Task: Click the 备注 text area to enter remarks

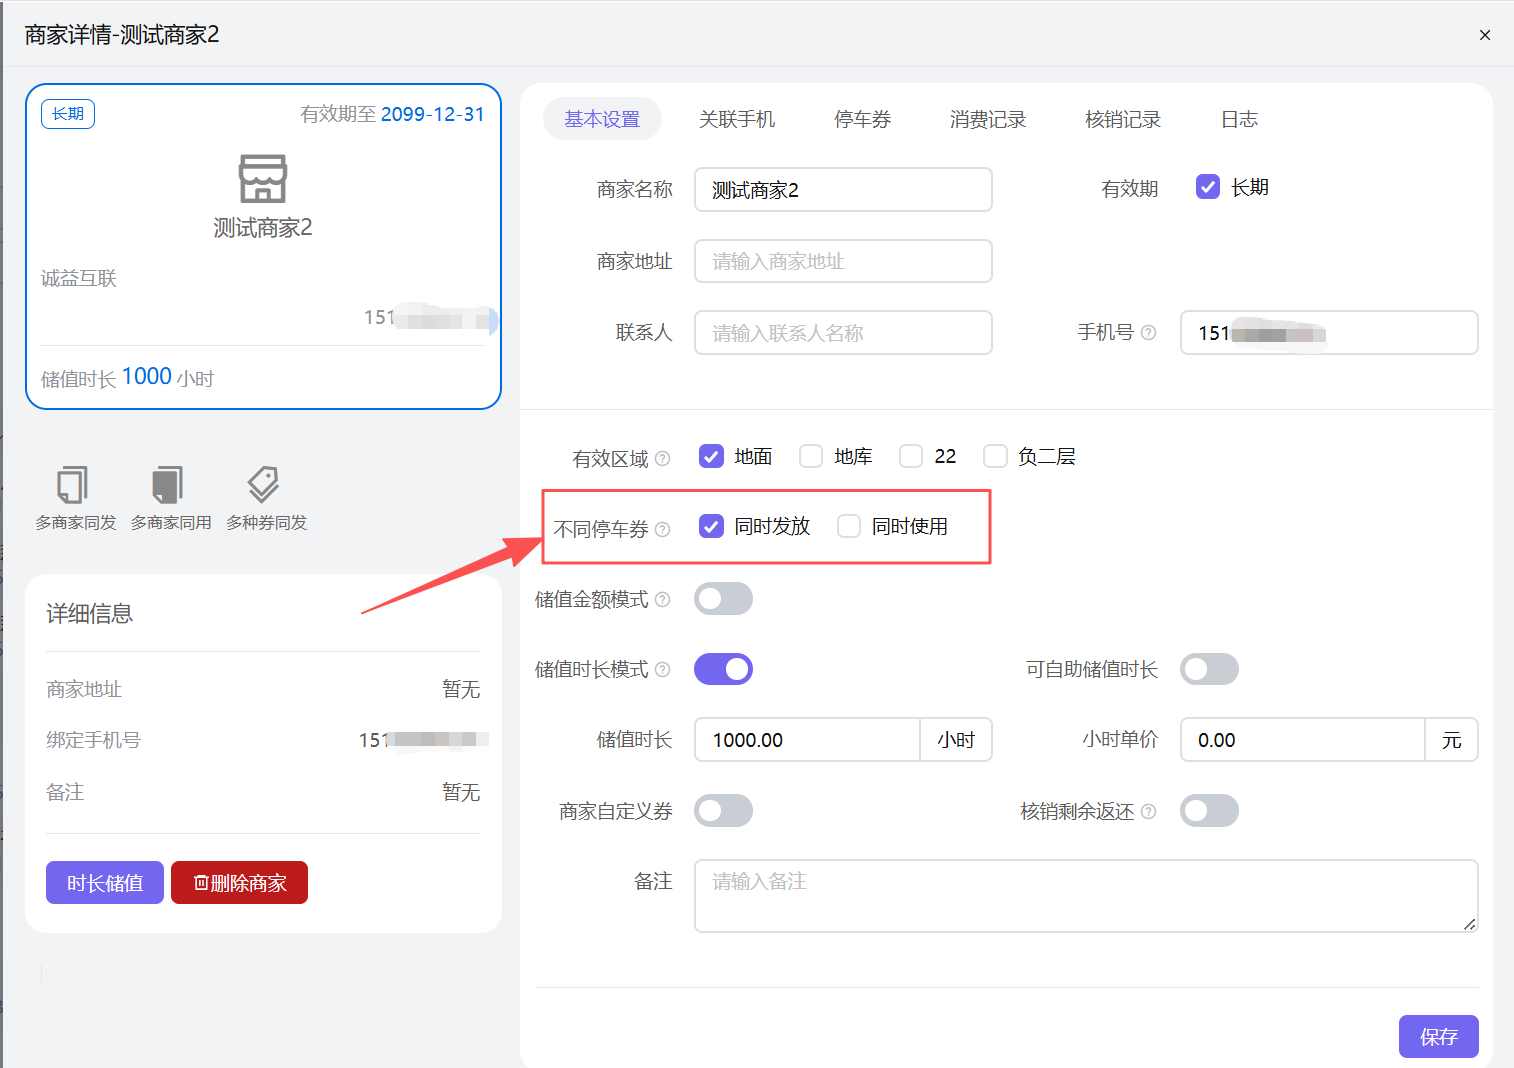Action: coord(1085,895)
